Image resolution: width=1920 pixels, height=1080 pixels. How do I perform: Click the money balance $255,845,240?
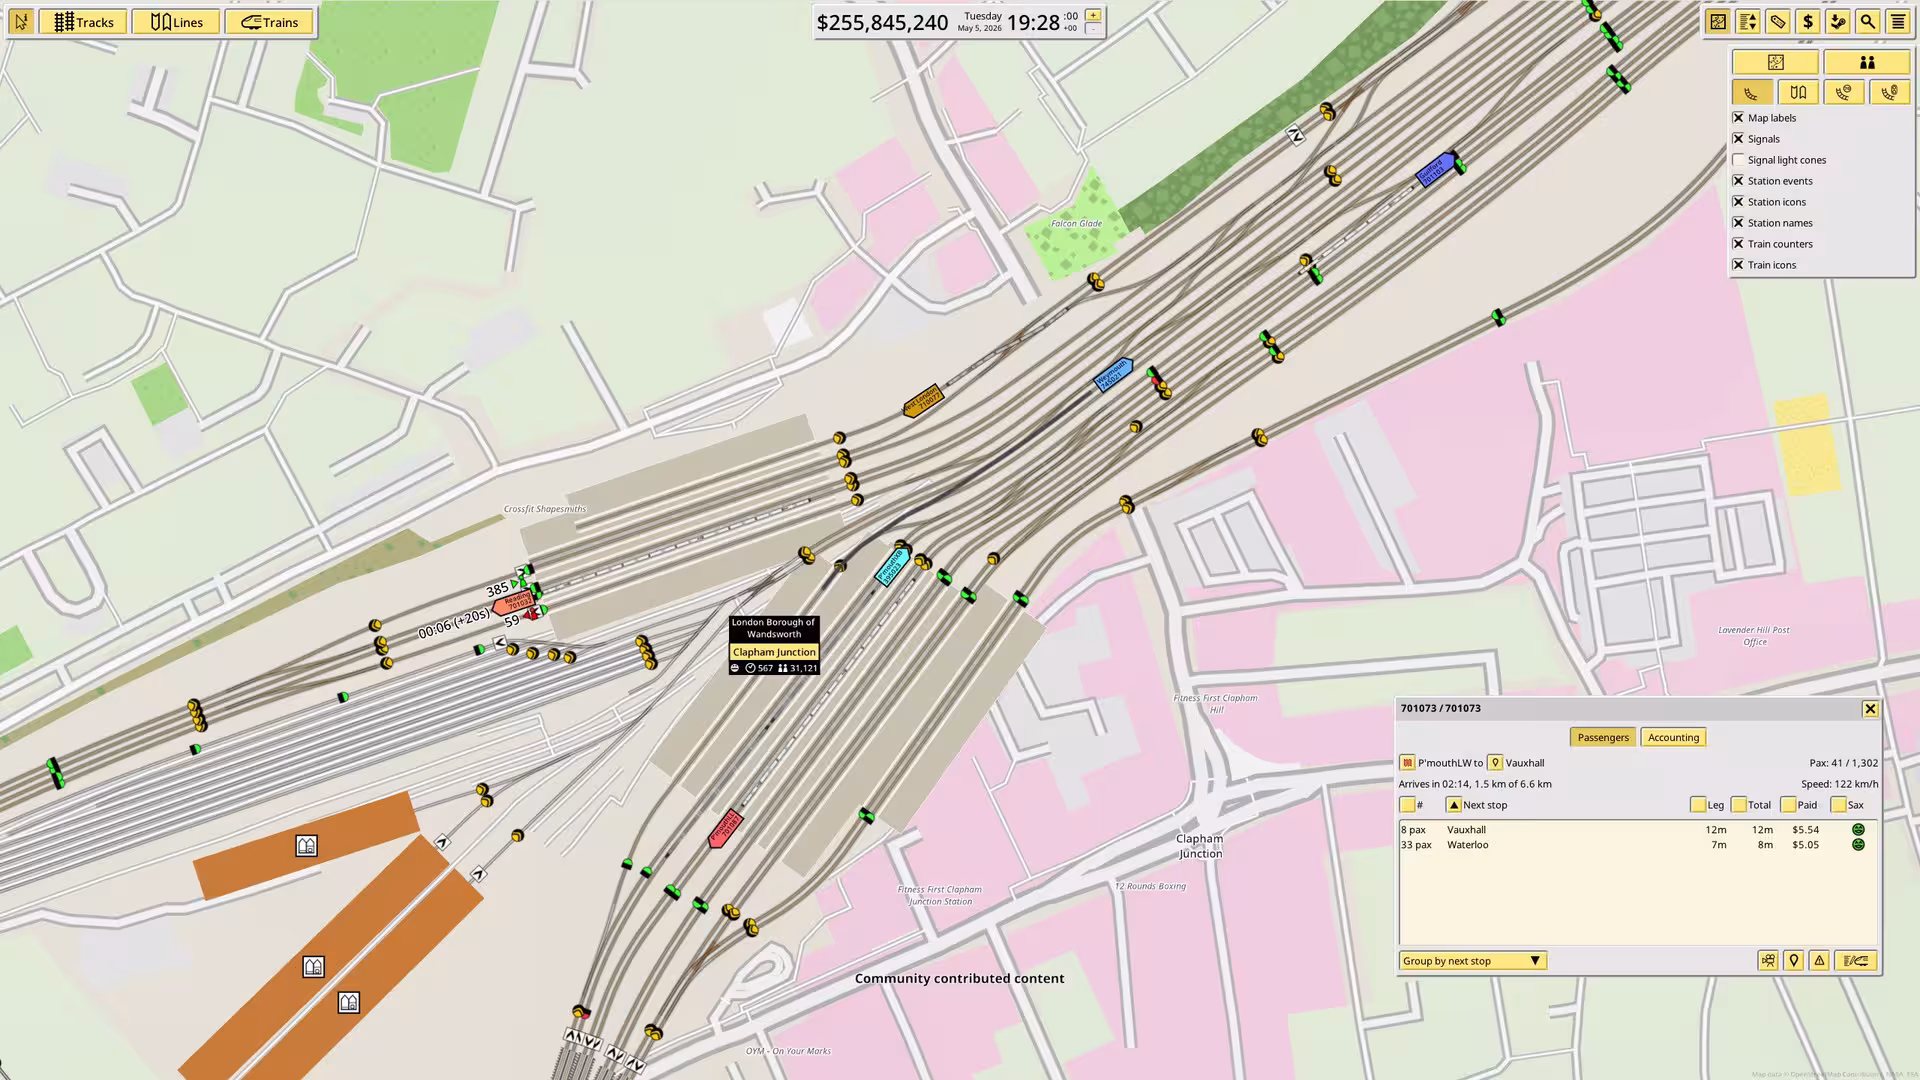[x=882, y=22]
